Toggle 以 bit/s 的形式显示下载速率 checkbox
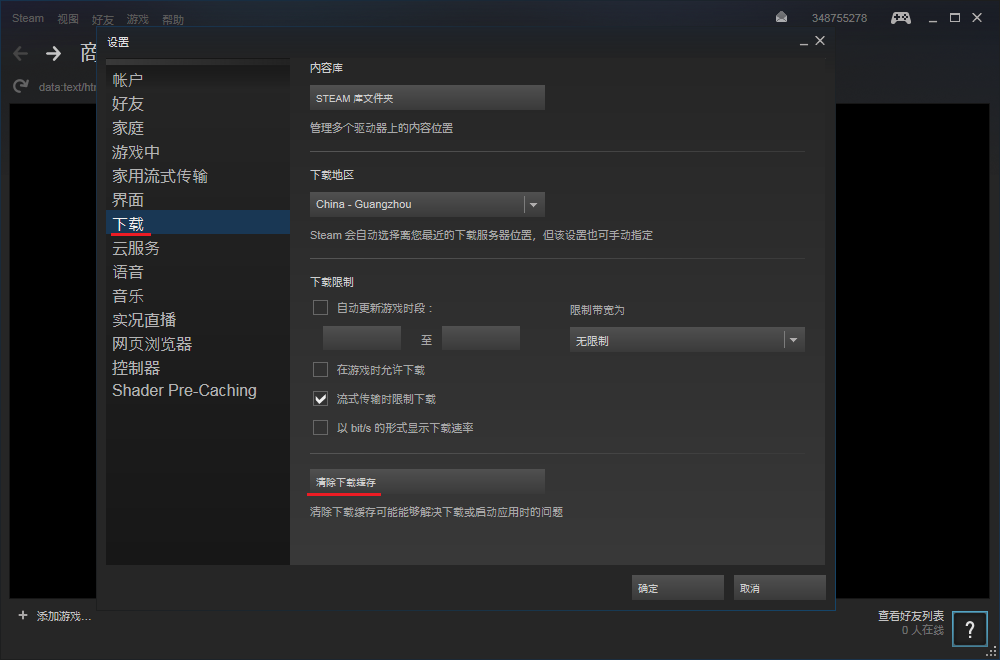The width and height of the screenshot is (1000, 660). 320,427
